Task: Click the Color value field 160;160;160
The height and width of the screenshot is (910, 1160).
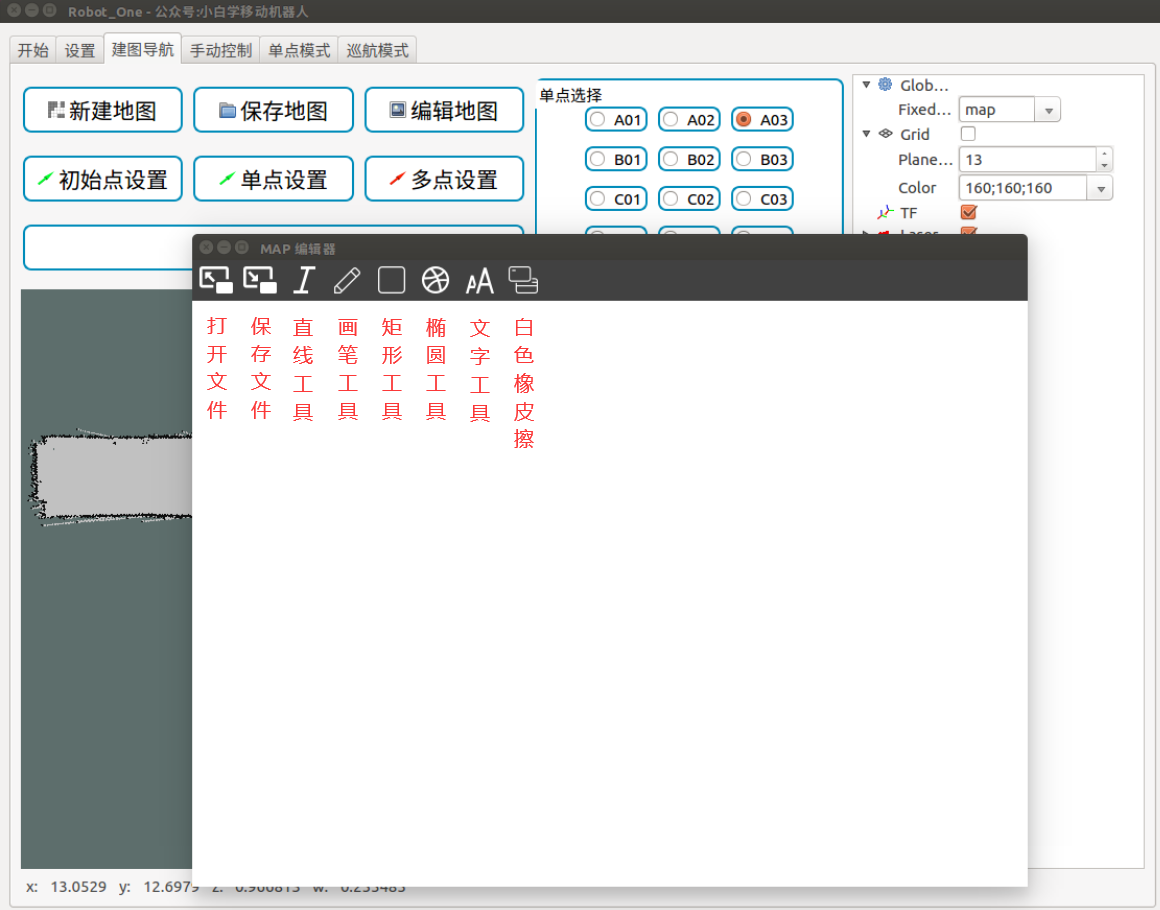Action: click(1023, 188)
